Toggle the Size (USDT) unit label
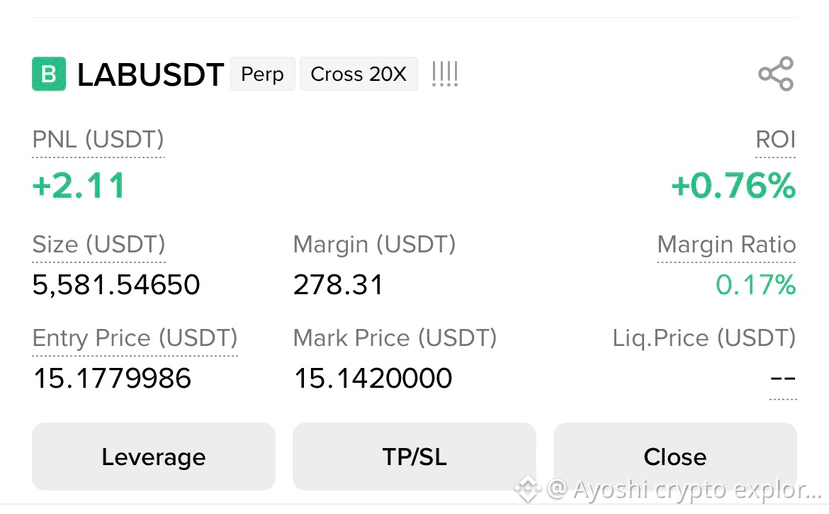829x514 pixels. (99, 244)
